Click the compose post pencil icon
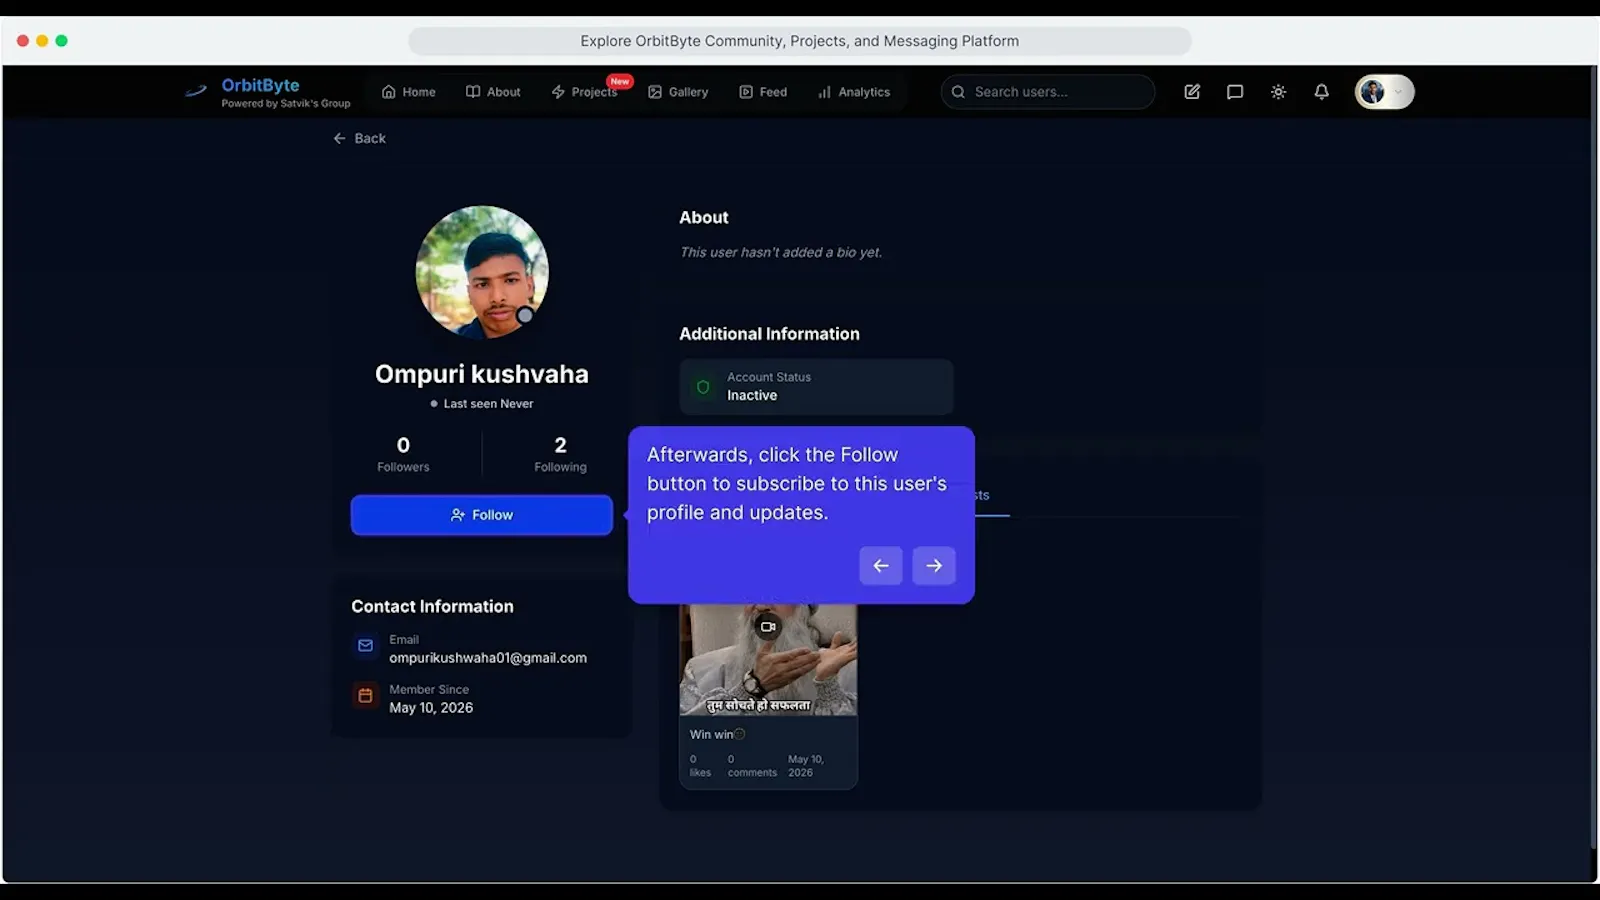The image size is (1600, 900). pyautogui.click(x=1192, y=92)
